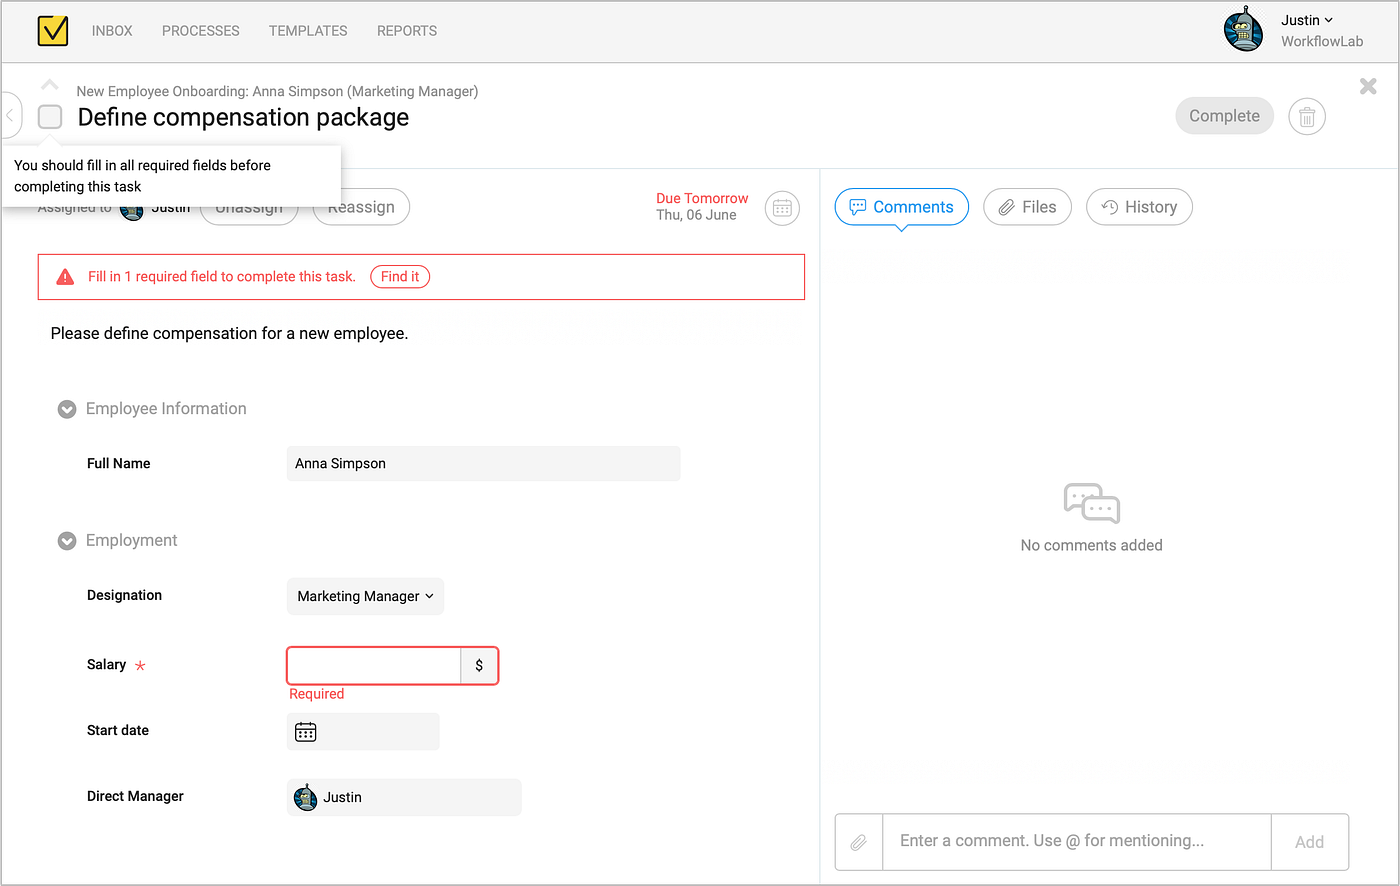This screenshot has width=1400, height=886.
Task: Switch to the PROCESSES section
Action: (x=200, y=31)
